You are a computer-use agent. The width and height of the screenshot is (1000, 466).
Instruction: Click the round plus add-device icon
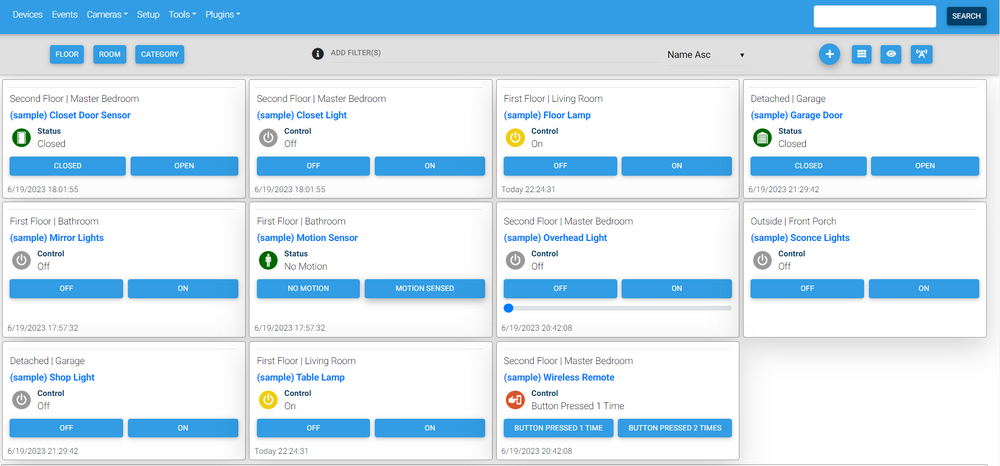(829, 55)
